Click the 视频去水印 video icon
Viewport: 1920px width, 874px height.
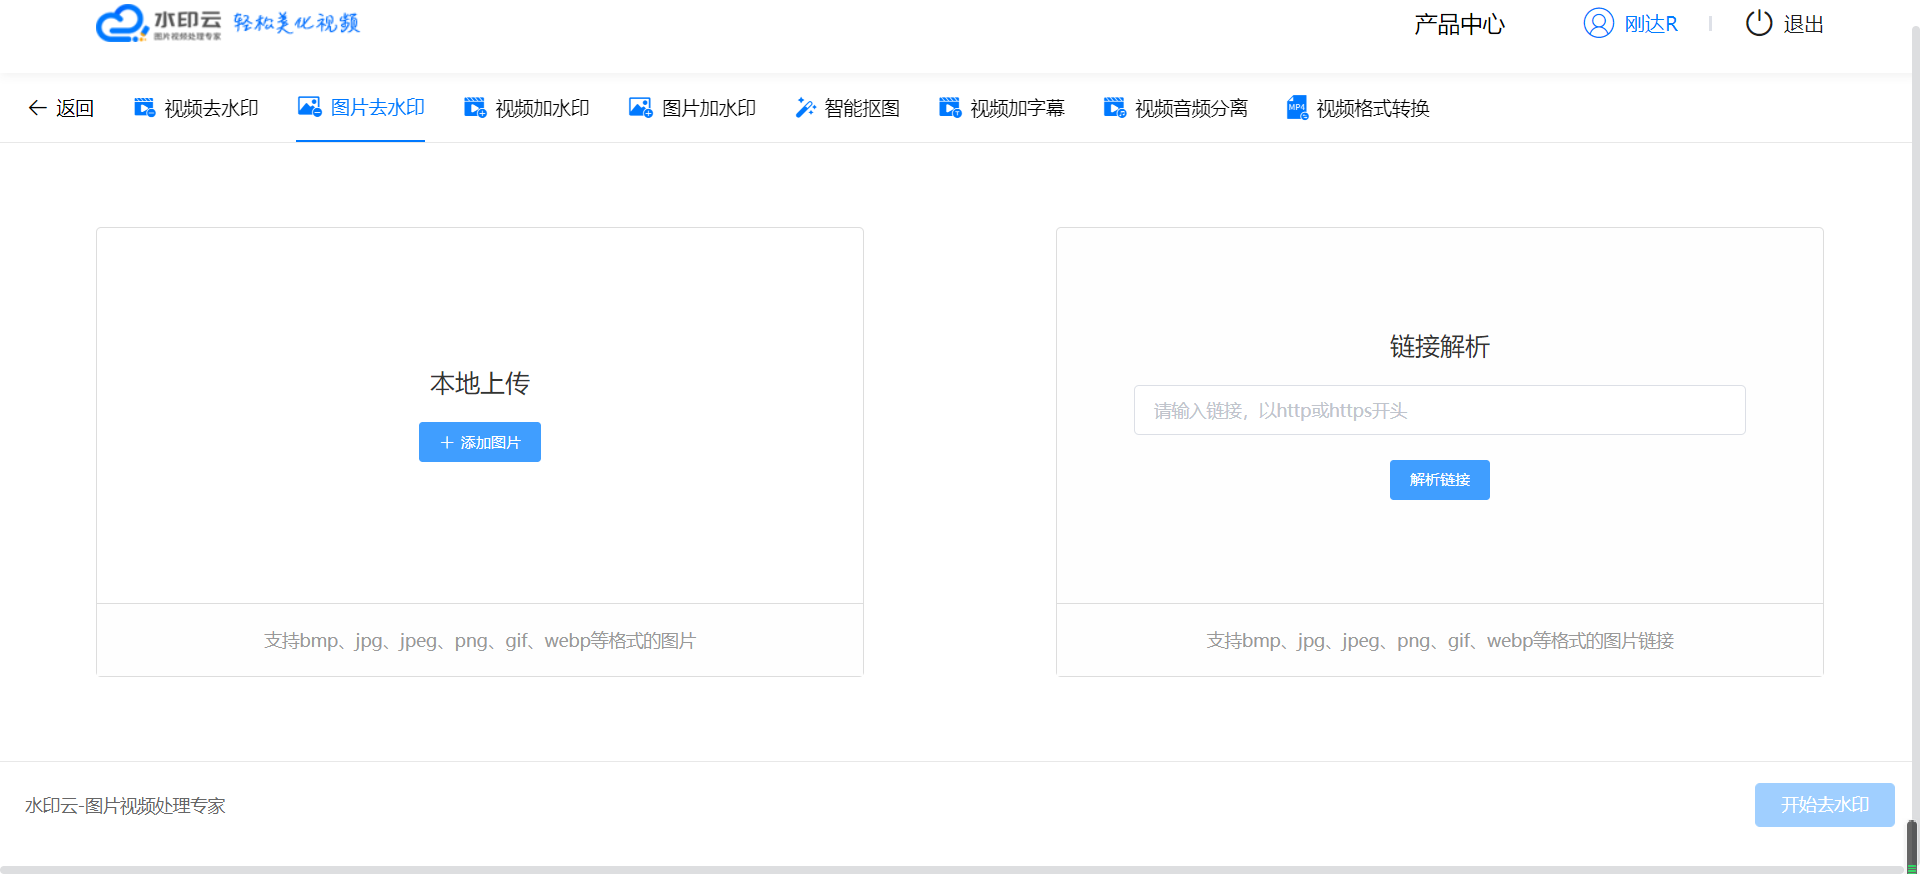[x=145, y=108]
